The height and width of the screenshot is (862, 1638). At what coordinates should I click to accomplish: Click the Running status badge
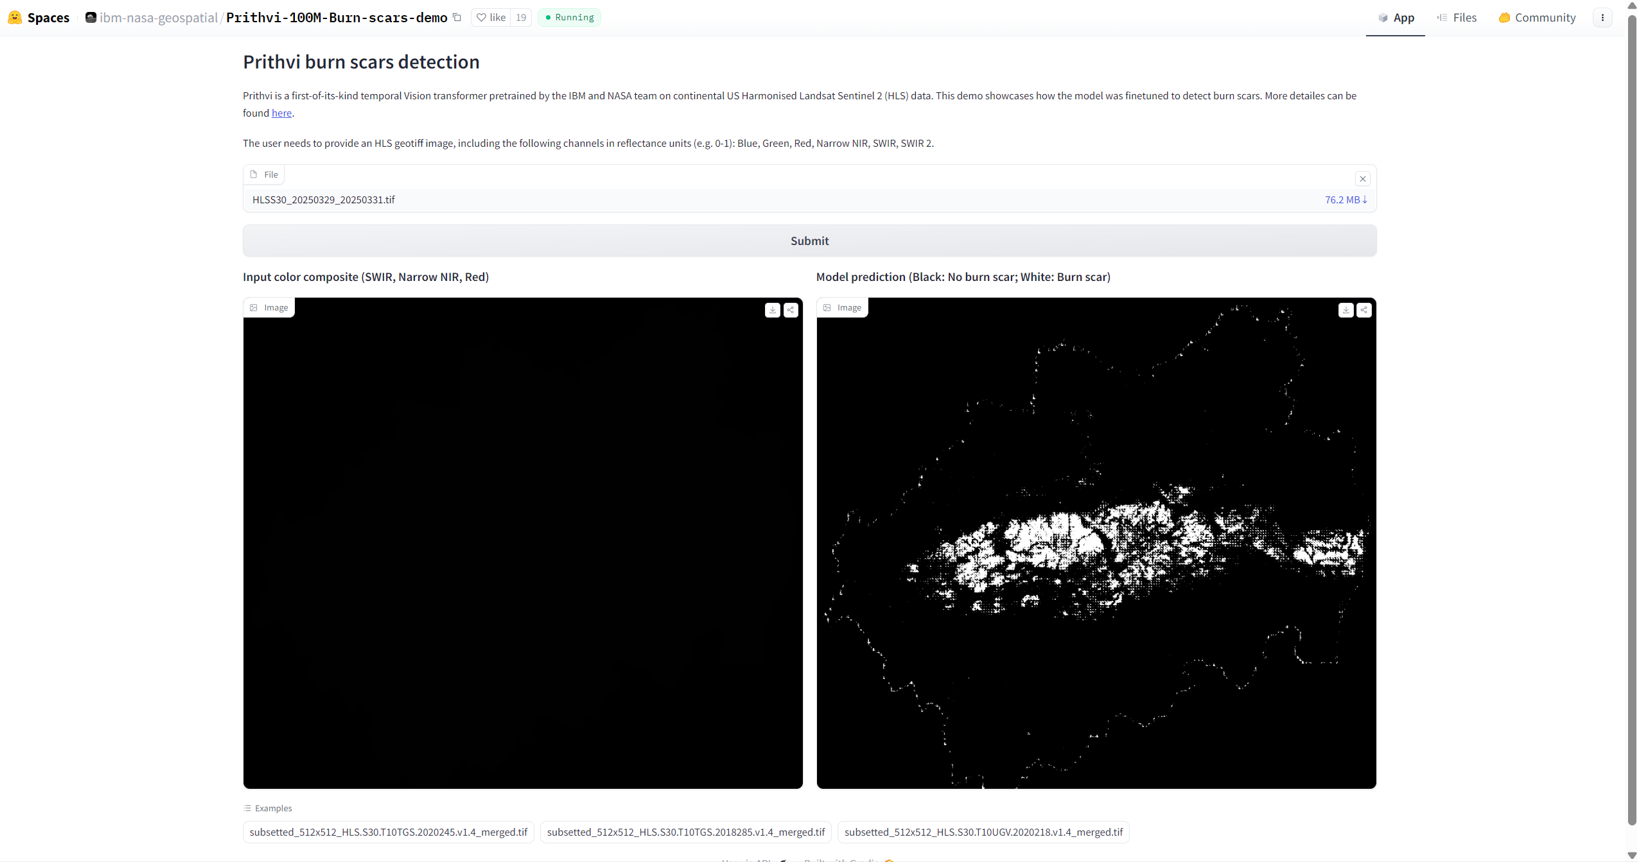pos(569,17)
